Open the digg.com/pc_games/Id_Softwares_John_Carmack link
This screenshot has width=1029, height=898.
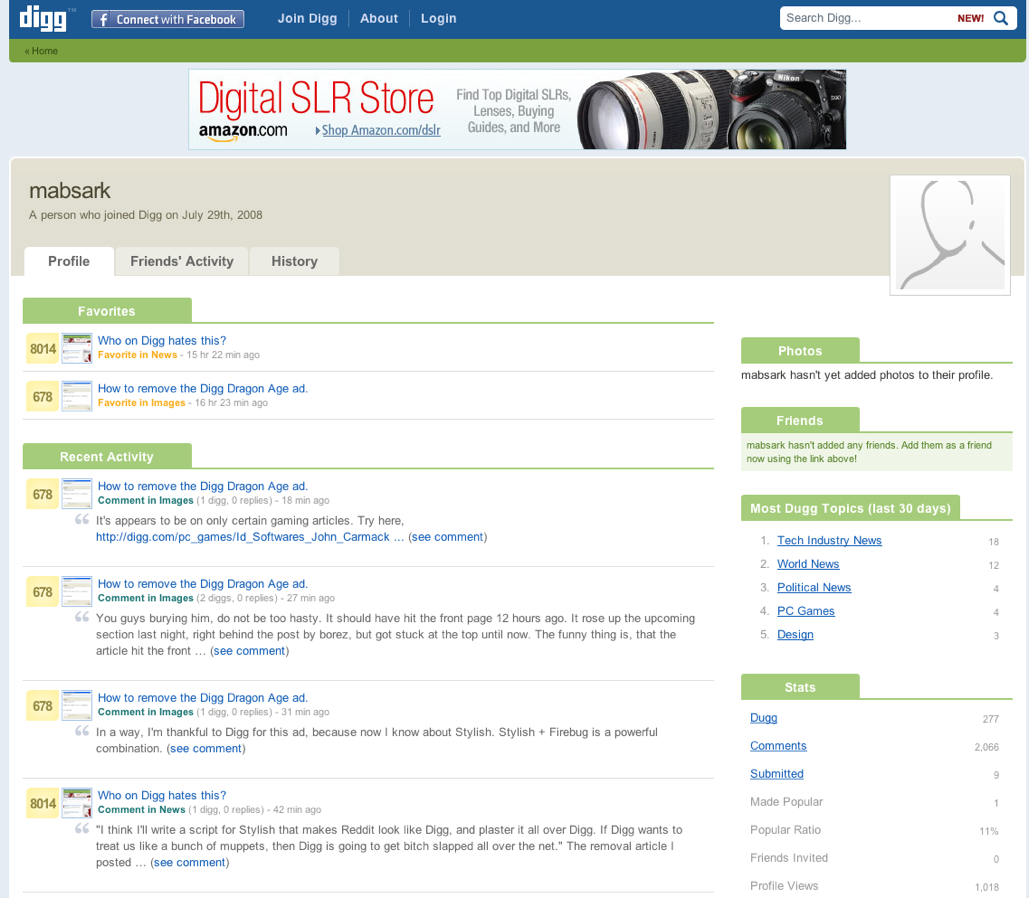pyautogui.click(x=250, y=537)
